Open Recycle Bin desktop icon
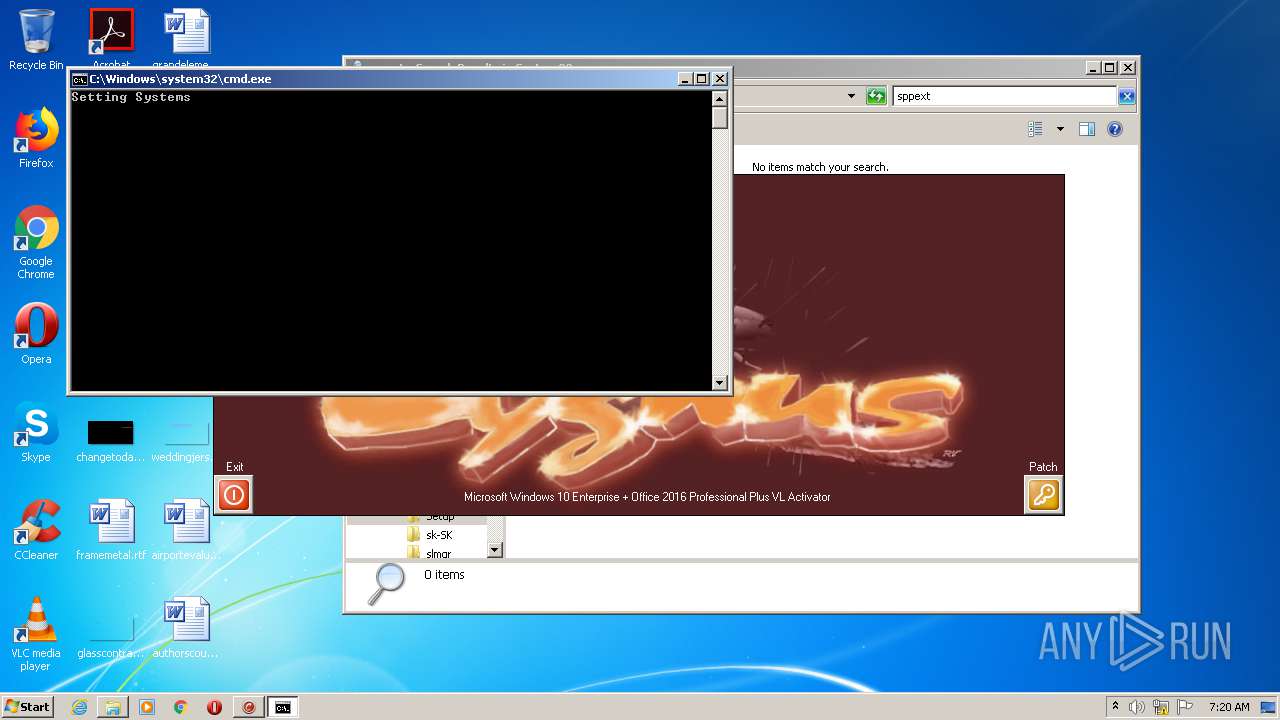 pos(36,40)
